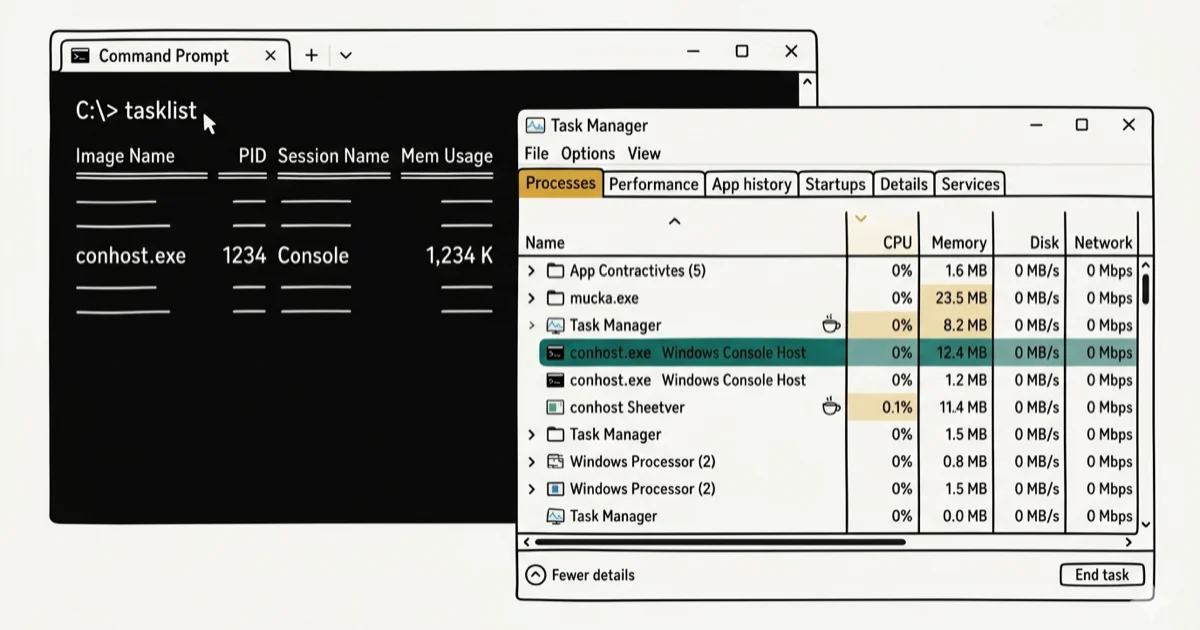
Task: Open the Options menu in Task Manager
Action: (x=588, y=153)
